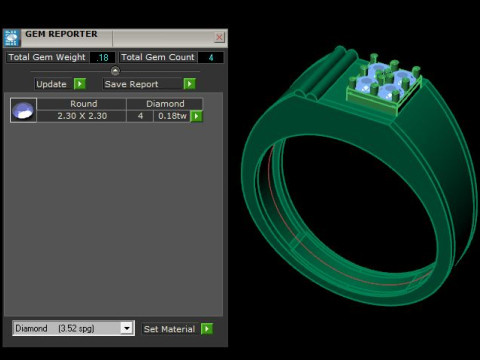
Task: Collapse the header using the round arrow
Action: point(115,71)
